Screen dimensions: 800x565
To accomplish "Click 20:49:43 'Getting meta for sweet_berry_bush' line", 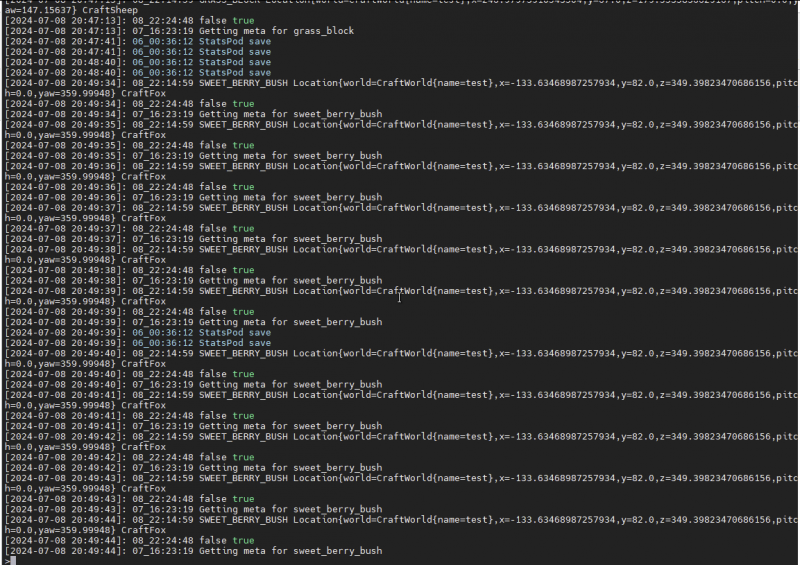I will pyautogui.click(x=193, y=509).
